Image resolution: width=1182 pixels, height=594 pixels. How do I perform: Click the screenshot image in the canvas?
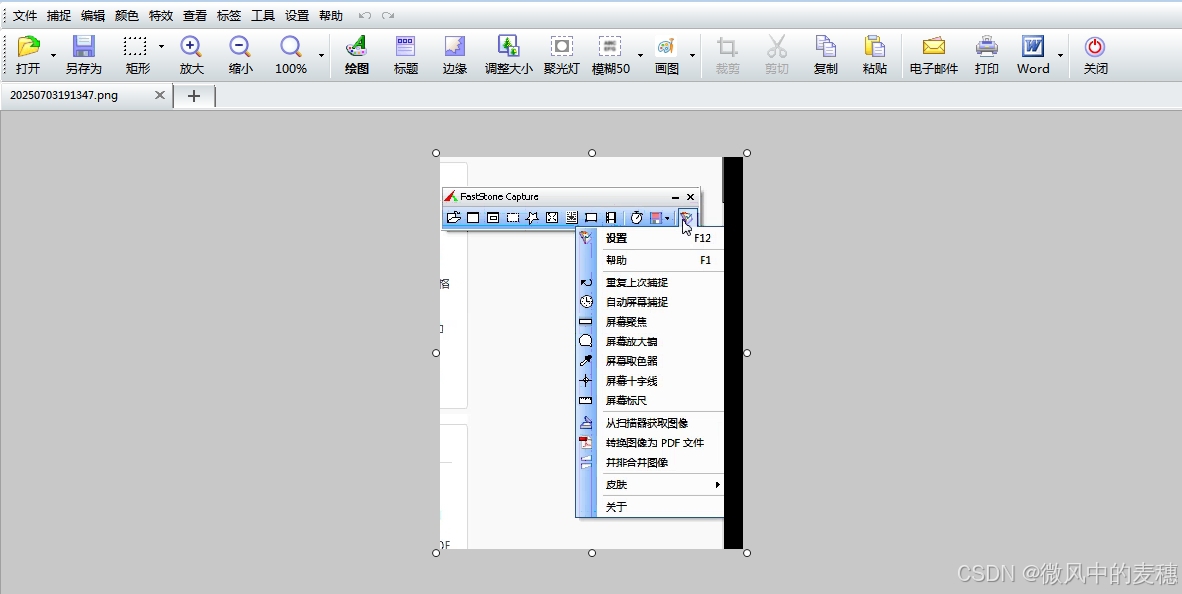591,353
